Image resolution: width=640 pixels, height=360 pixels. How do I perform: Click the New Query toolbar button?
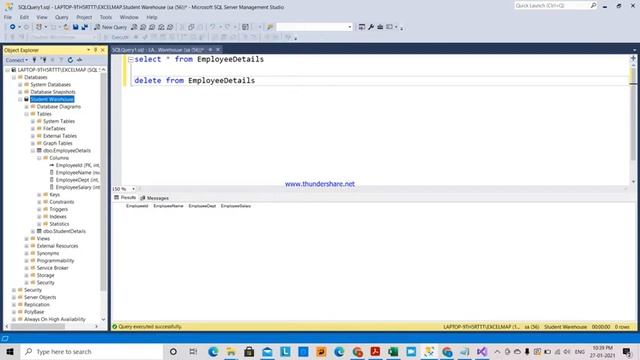click(111, 27)
